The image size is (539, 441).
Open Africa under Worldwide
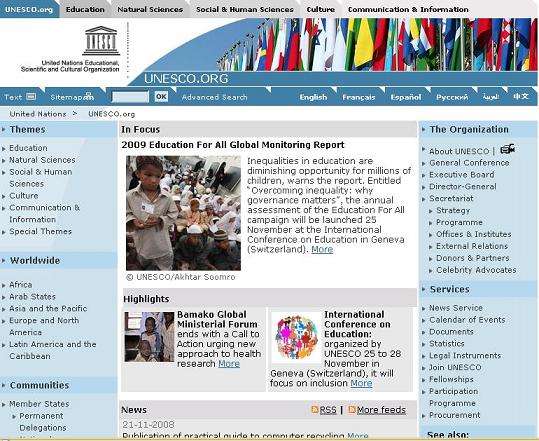point(20,285)
